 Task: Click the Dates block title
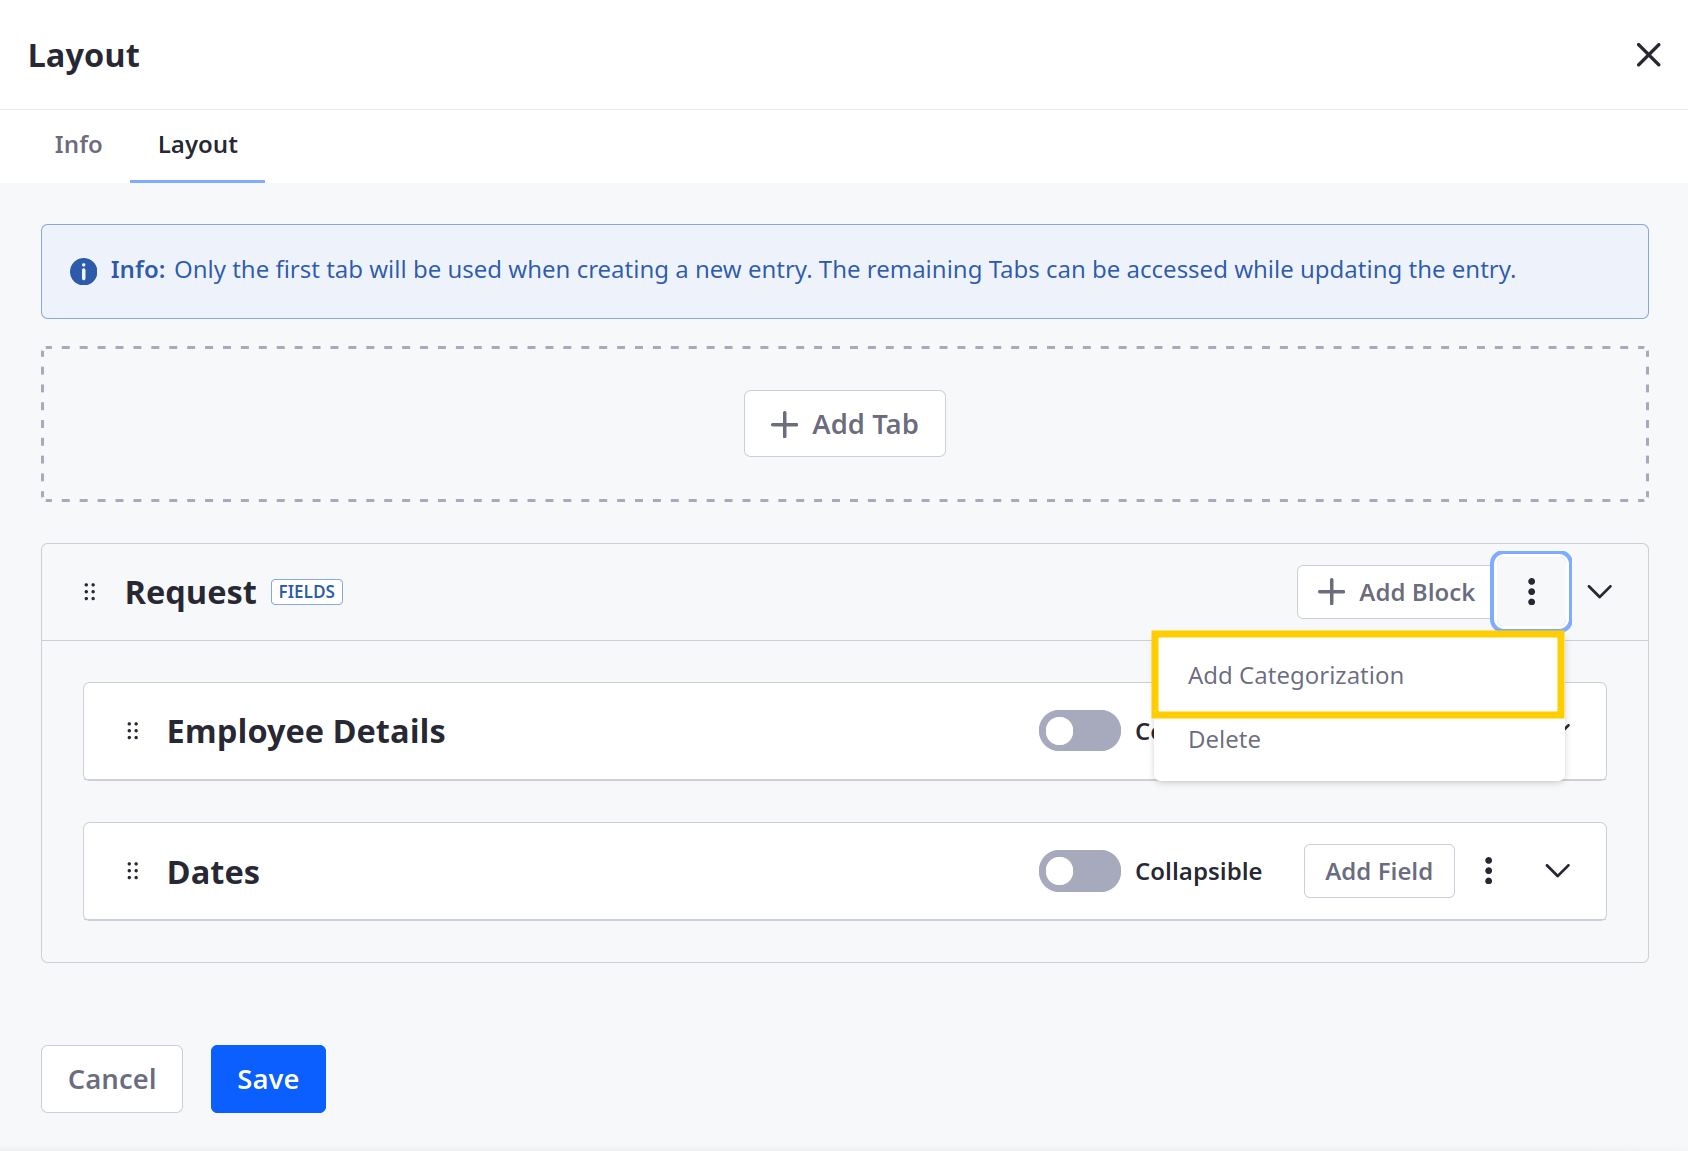[x=214, y=872]
